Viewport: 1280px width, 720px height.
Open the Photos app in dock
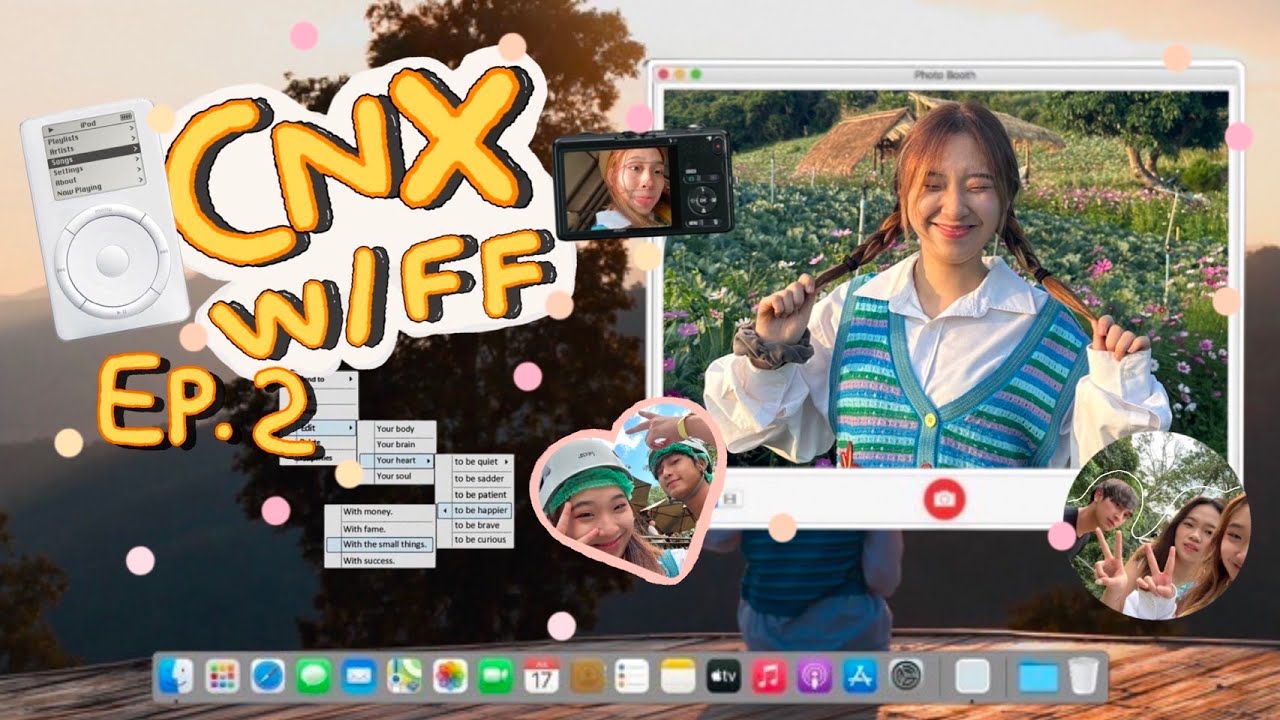click(450, 677)
